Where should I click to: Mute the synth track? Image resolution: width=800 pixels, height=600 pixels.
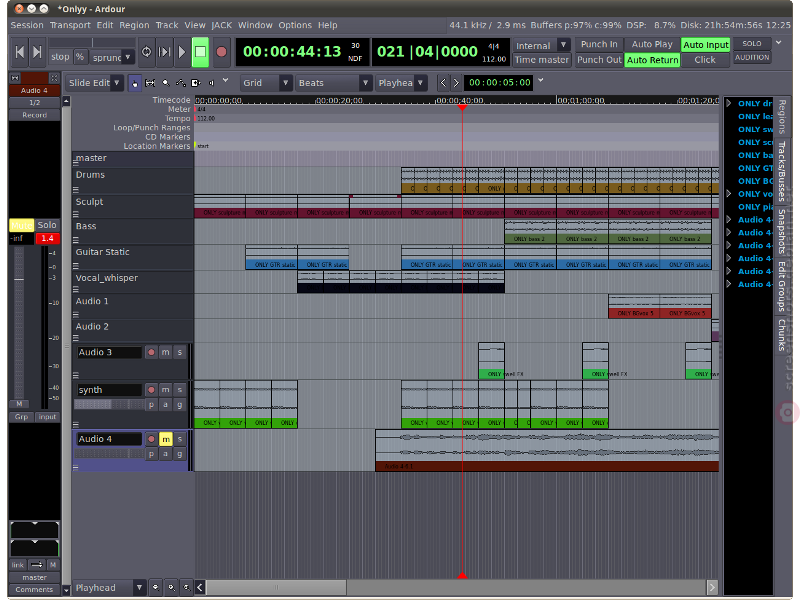pyautogui.click(x=166, y=390)
